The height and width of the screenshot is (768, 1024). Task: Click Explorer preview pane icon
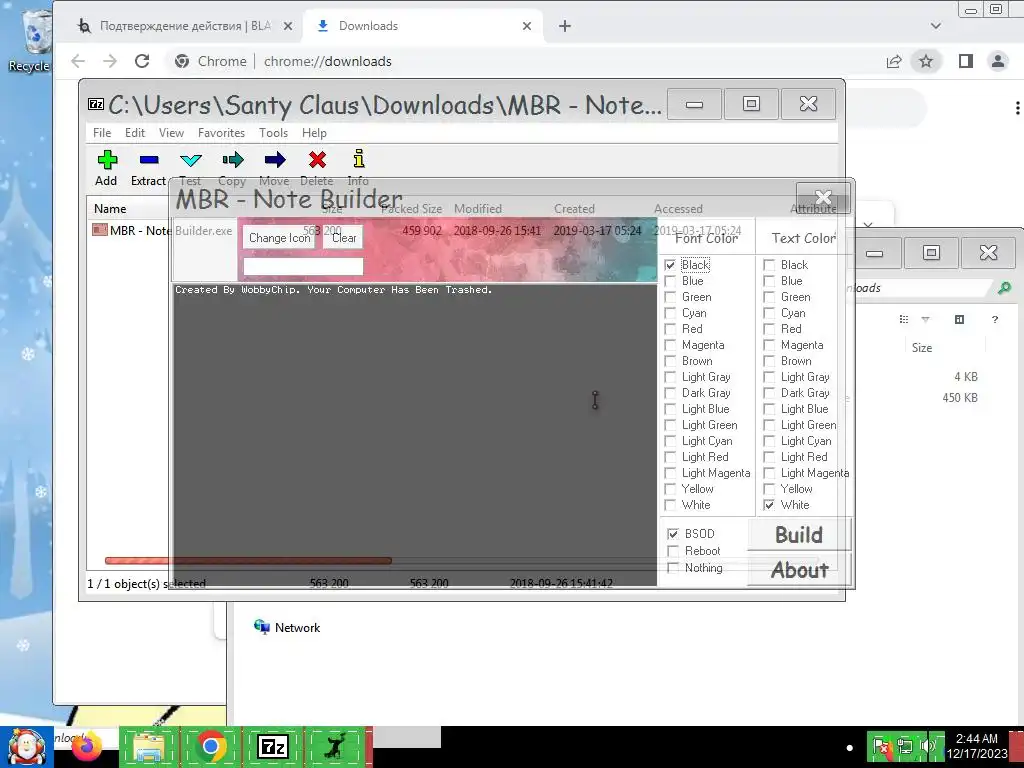coord(959,319)
